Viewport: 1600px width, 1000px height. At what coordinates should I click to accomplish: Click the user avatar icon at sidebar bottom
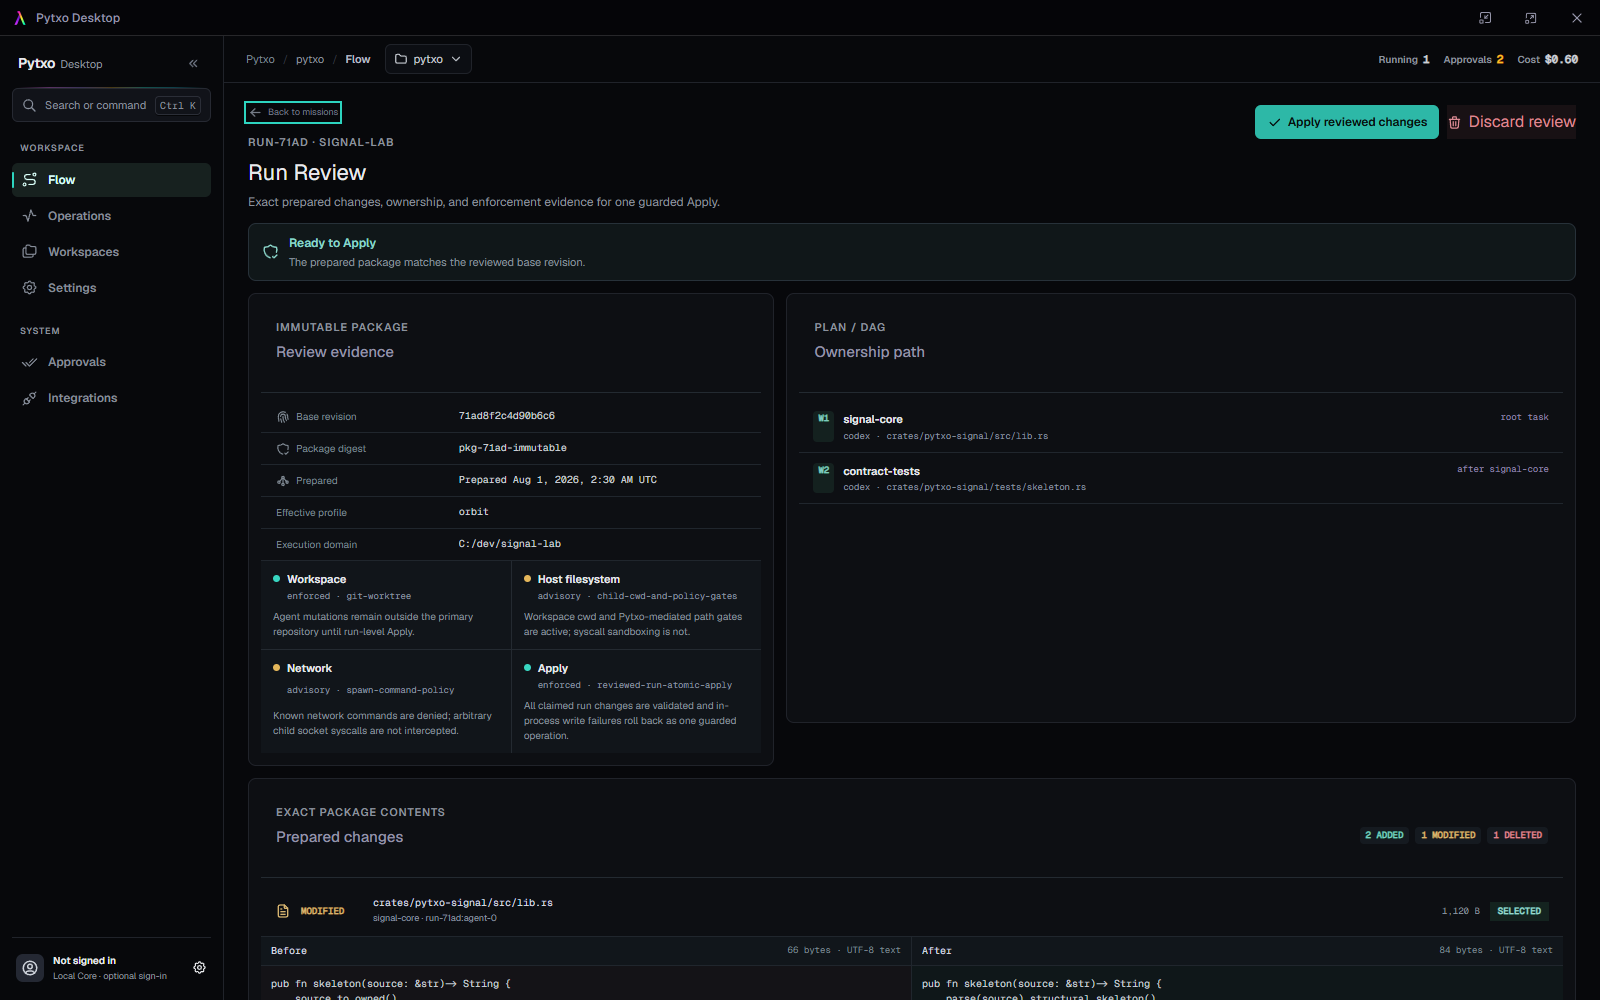[30, 968]
